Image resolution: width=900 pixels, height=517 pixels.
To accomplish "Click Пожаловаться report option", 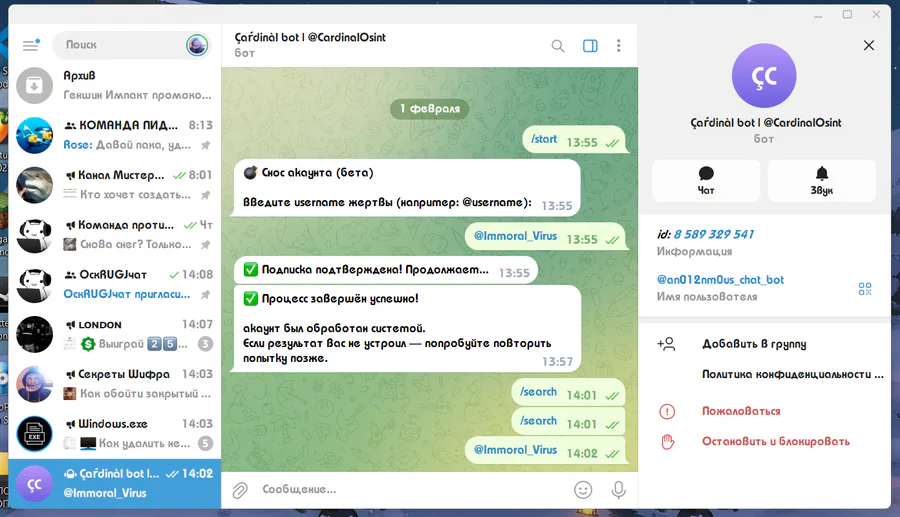I will [x=741, y=411].
